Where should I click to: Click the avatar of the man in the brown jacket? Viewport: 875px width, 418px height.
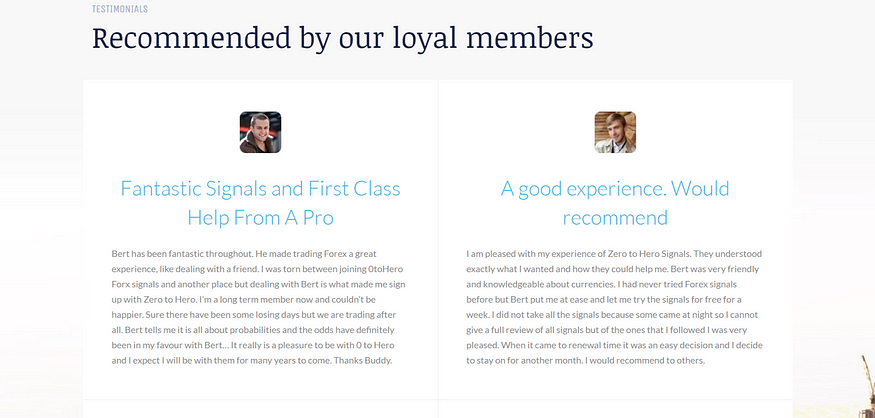click(260, 132)
